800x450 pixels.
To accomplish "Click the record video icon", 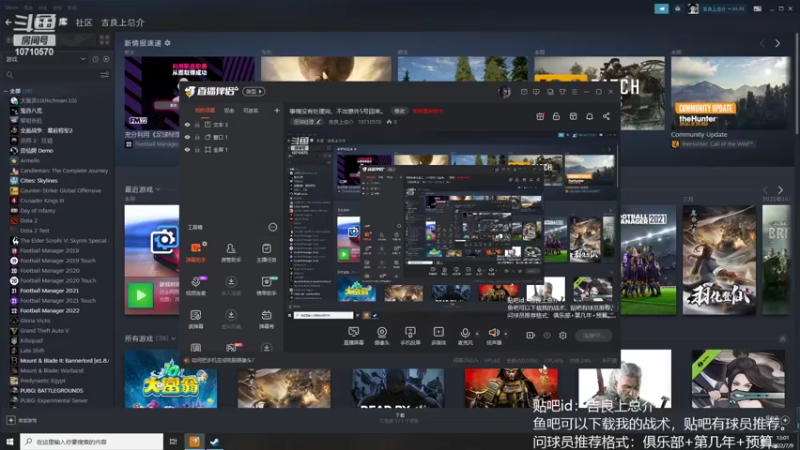I will (x=531, y=335).
